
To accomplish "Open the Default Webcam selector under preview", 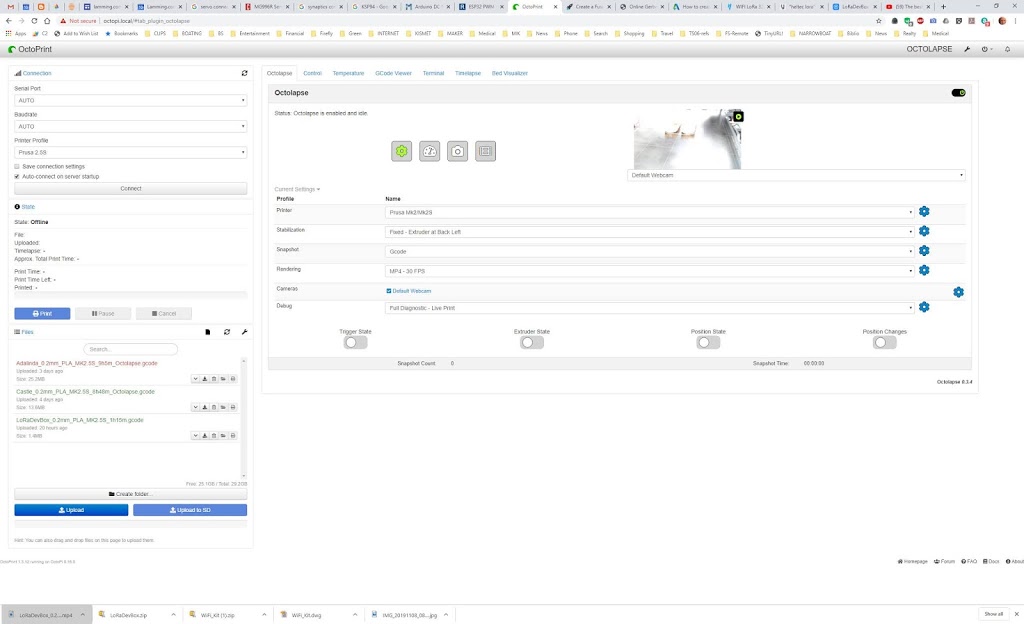I will coord(796,175).
